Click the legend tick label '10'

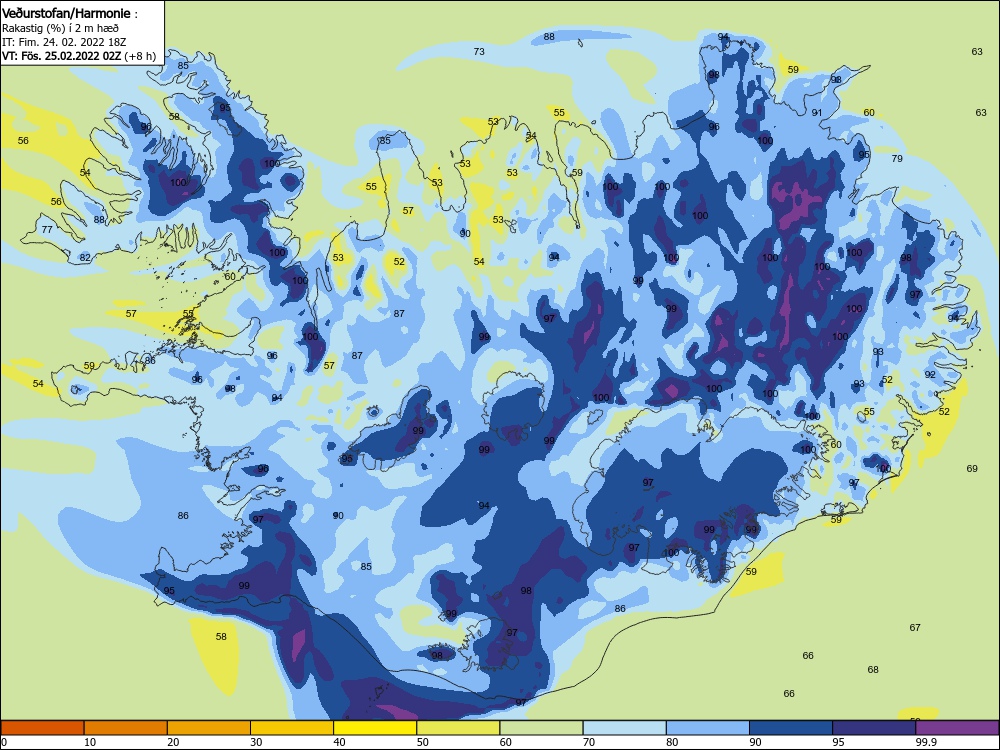[x=90, y=742]
